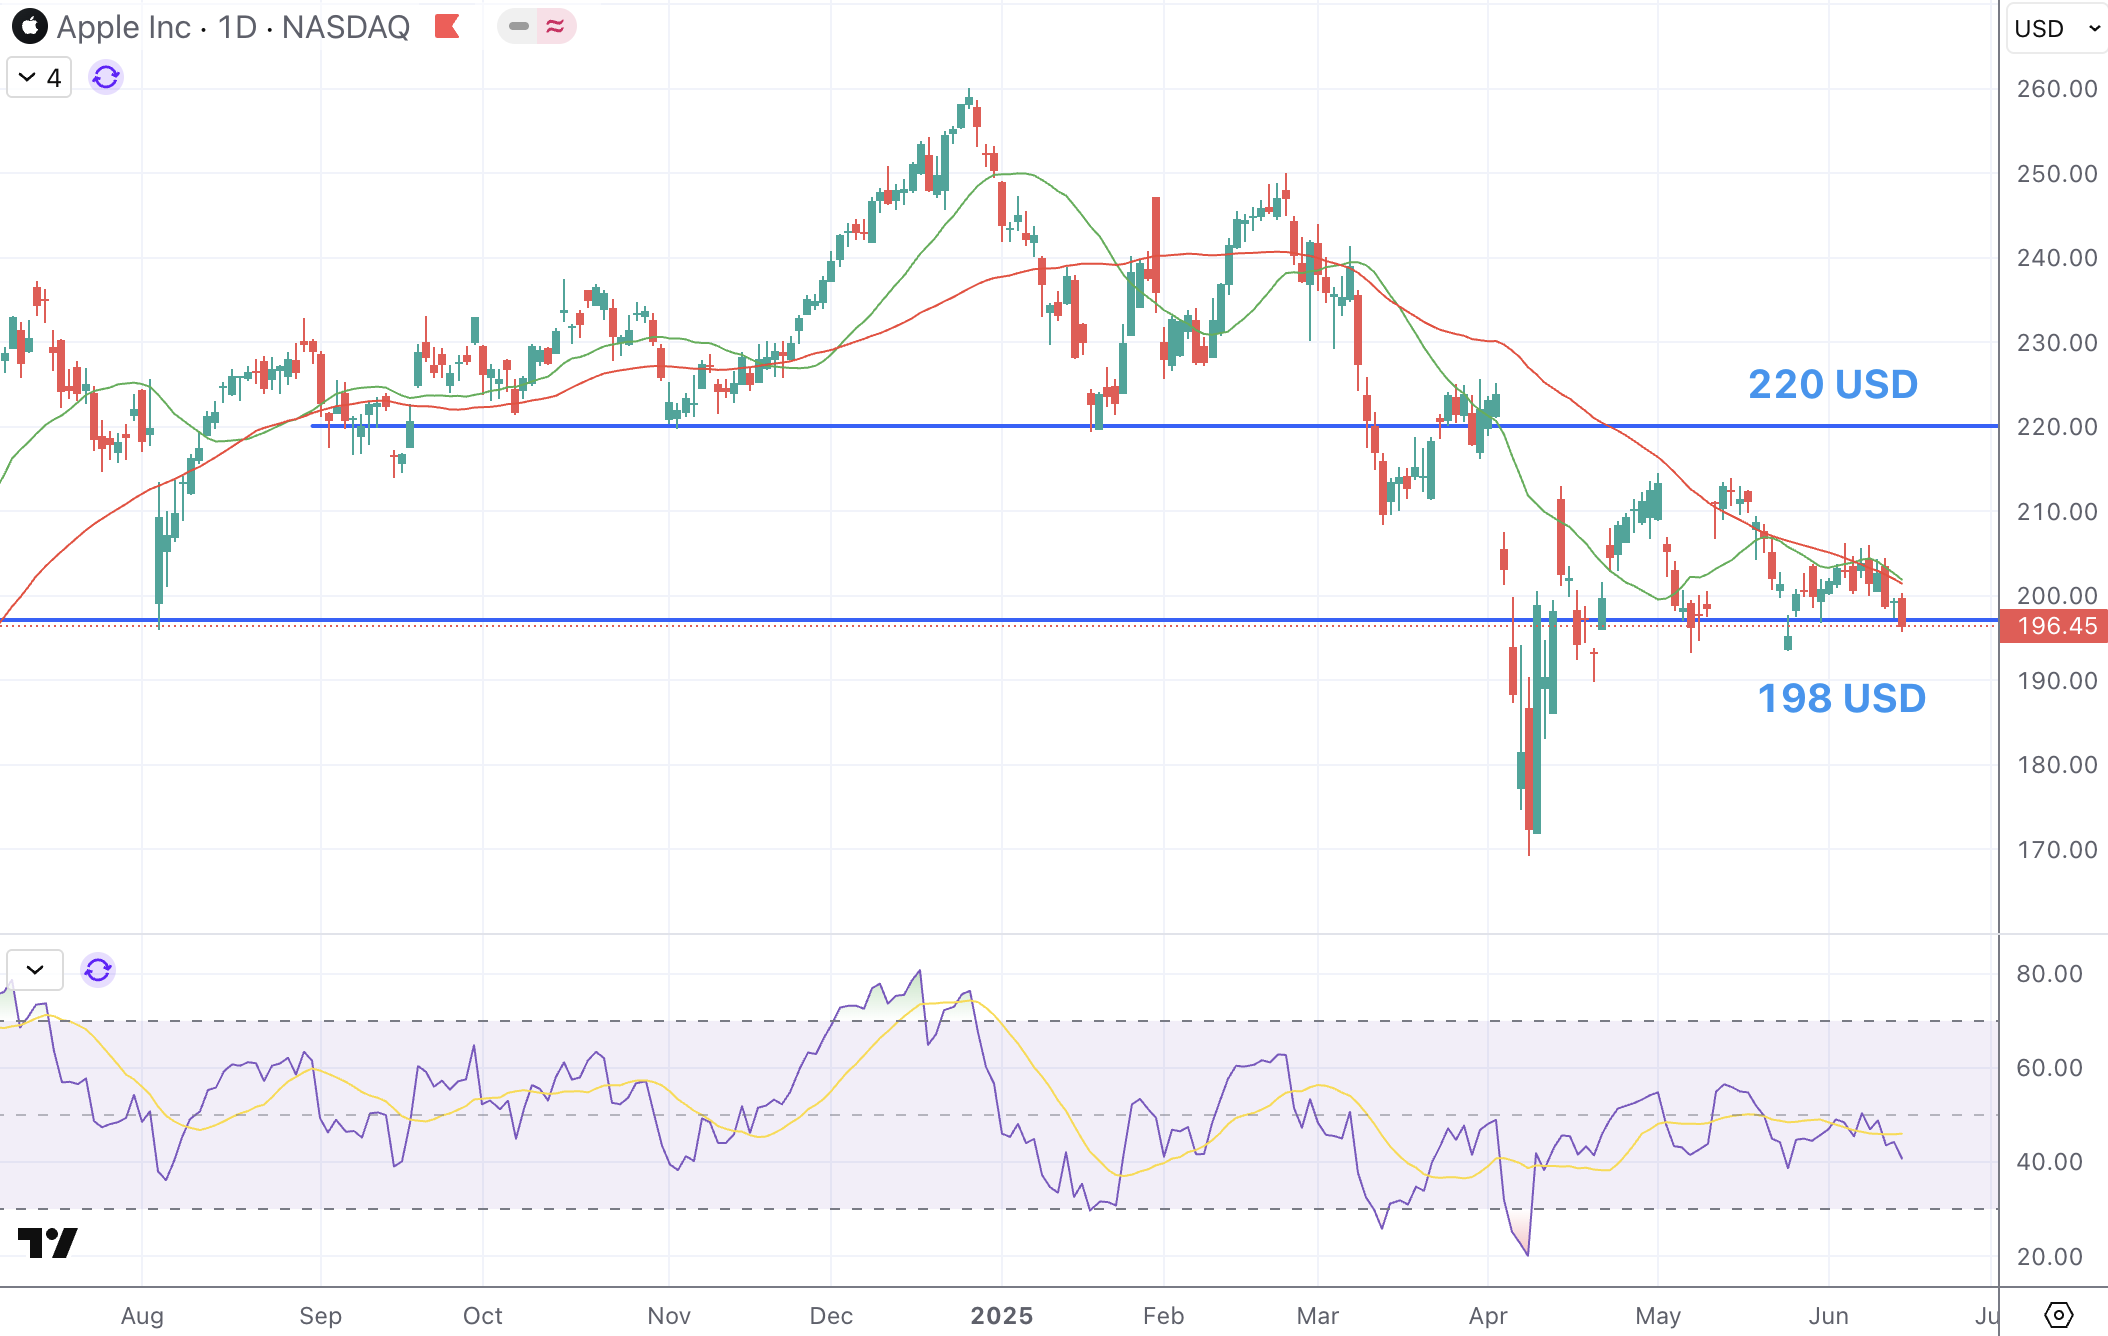Toggle the grey dash status pill
This screenshot has height=1336, width=2108.
pos(518,27)
